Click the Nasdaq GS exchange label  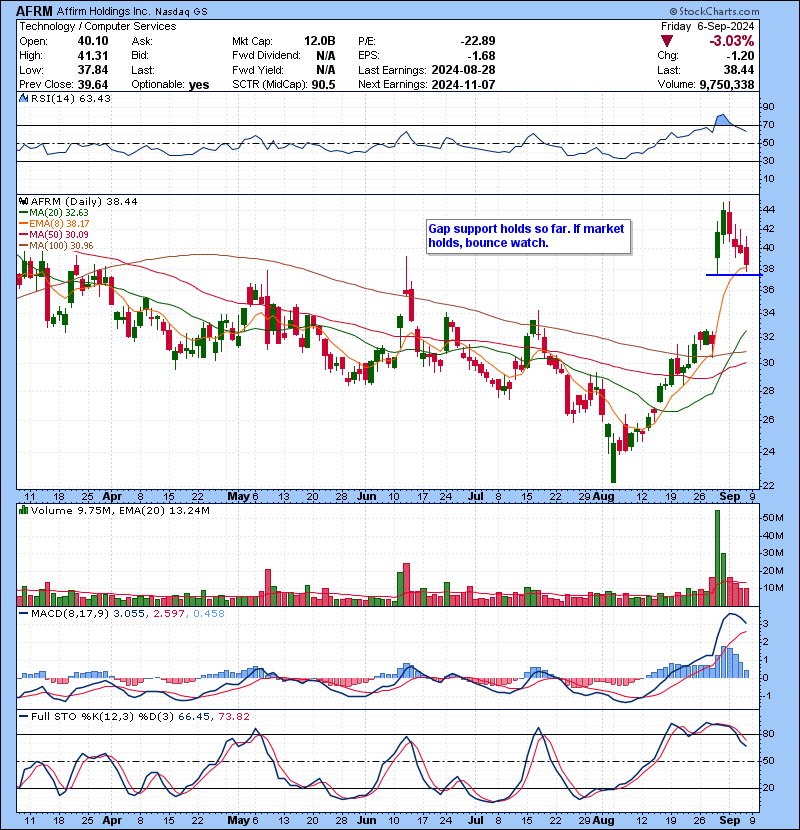181,11
